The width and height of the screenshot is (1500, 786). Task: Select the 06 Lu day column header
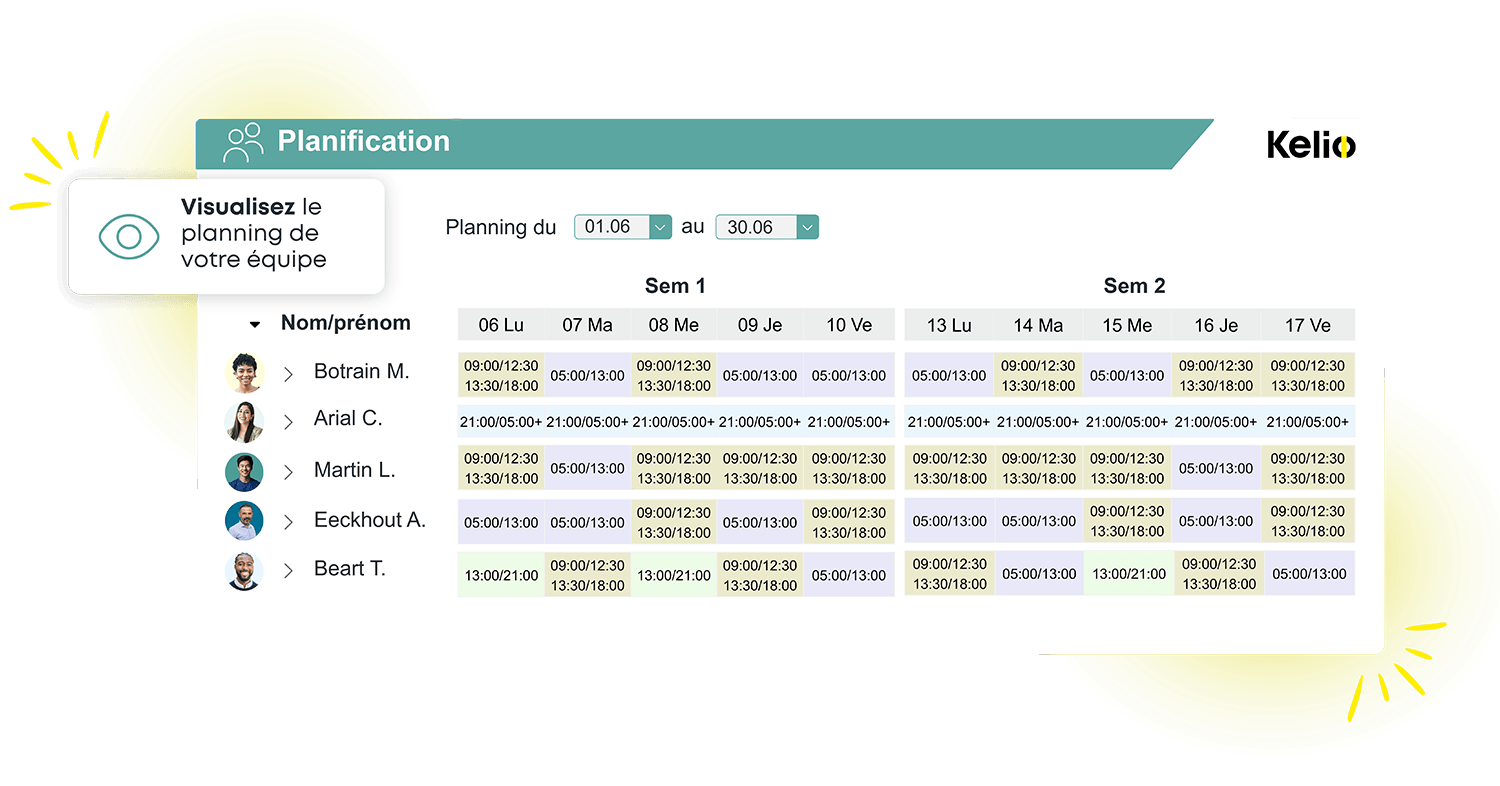tap(501, 325)
